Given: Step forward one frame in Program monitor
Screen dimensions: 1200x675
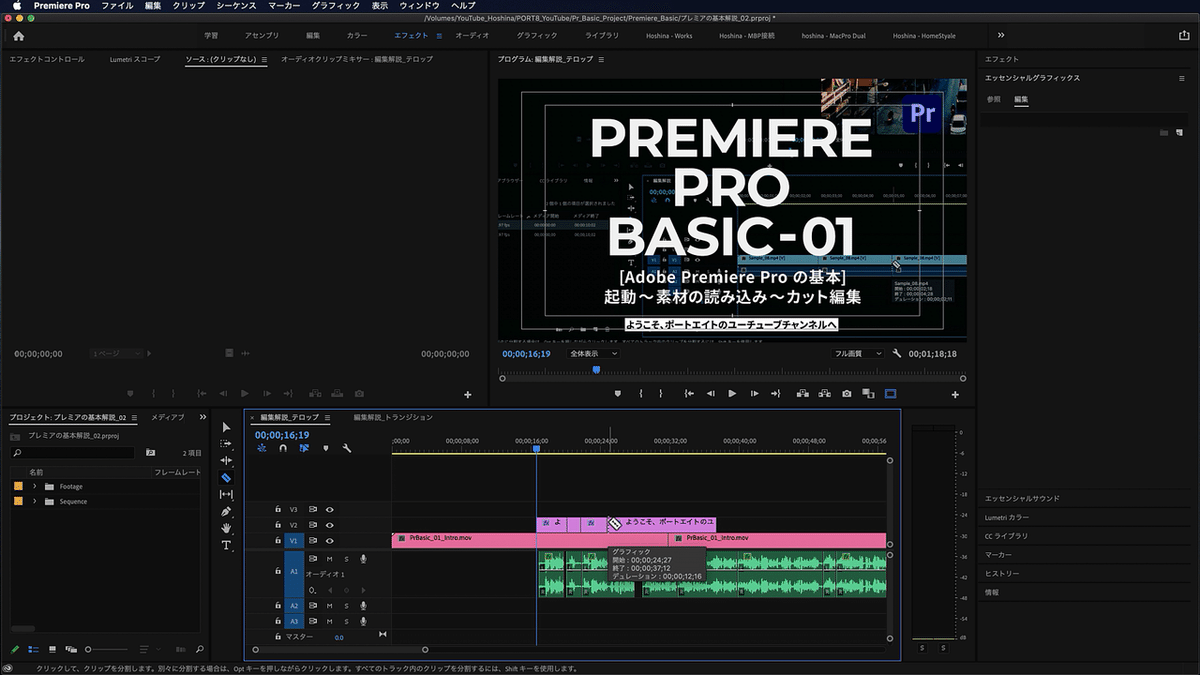Looking at the screenshot, I should [754, 394].
